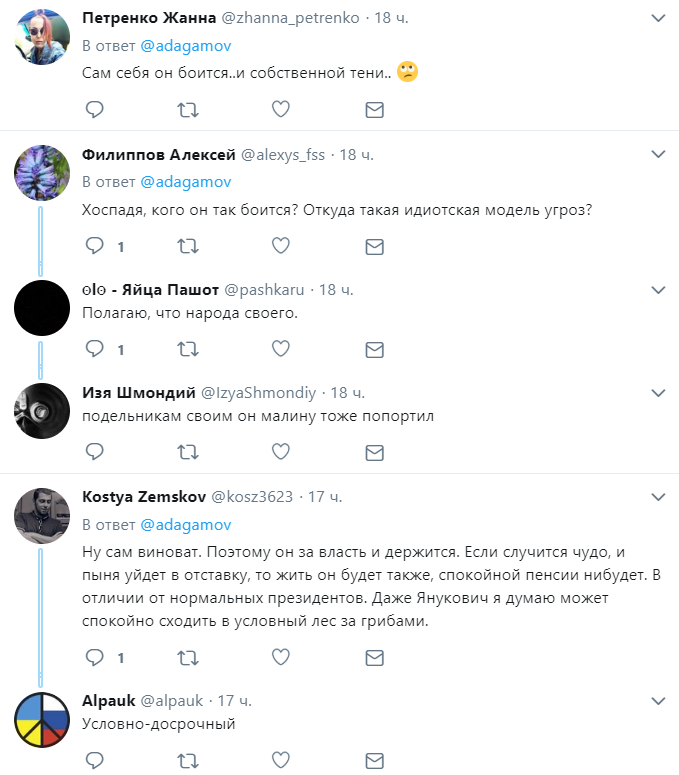View Филиппов Алексей's flower avatar
679x775 pixels.
[x=42, y=172]
